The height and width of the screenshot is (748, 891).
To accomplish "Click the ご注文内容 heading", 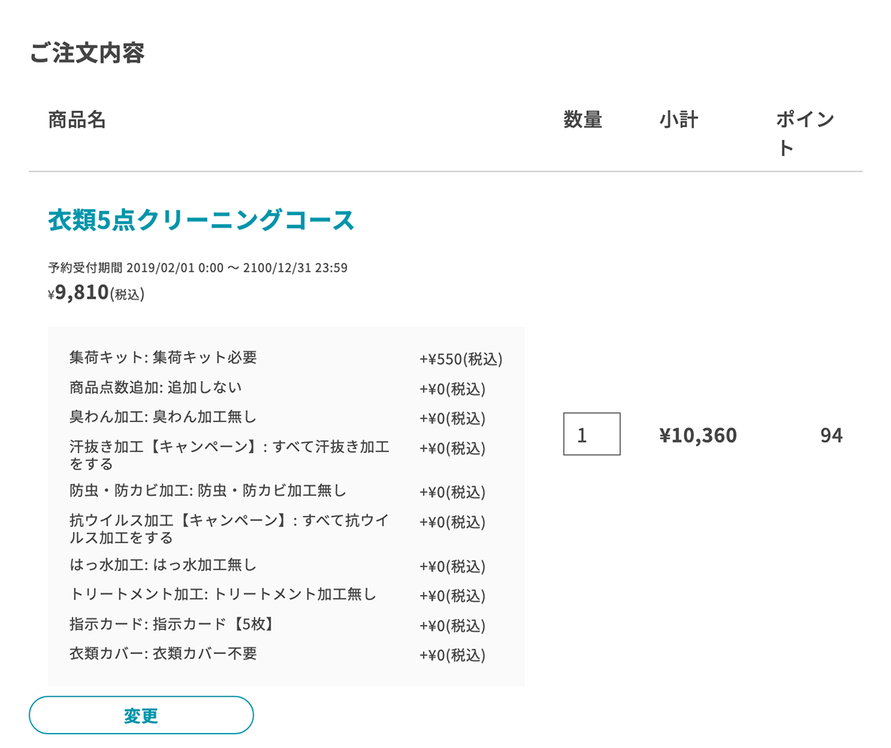I will click(87, 53).
